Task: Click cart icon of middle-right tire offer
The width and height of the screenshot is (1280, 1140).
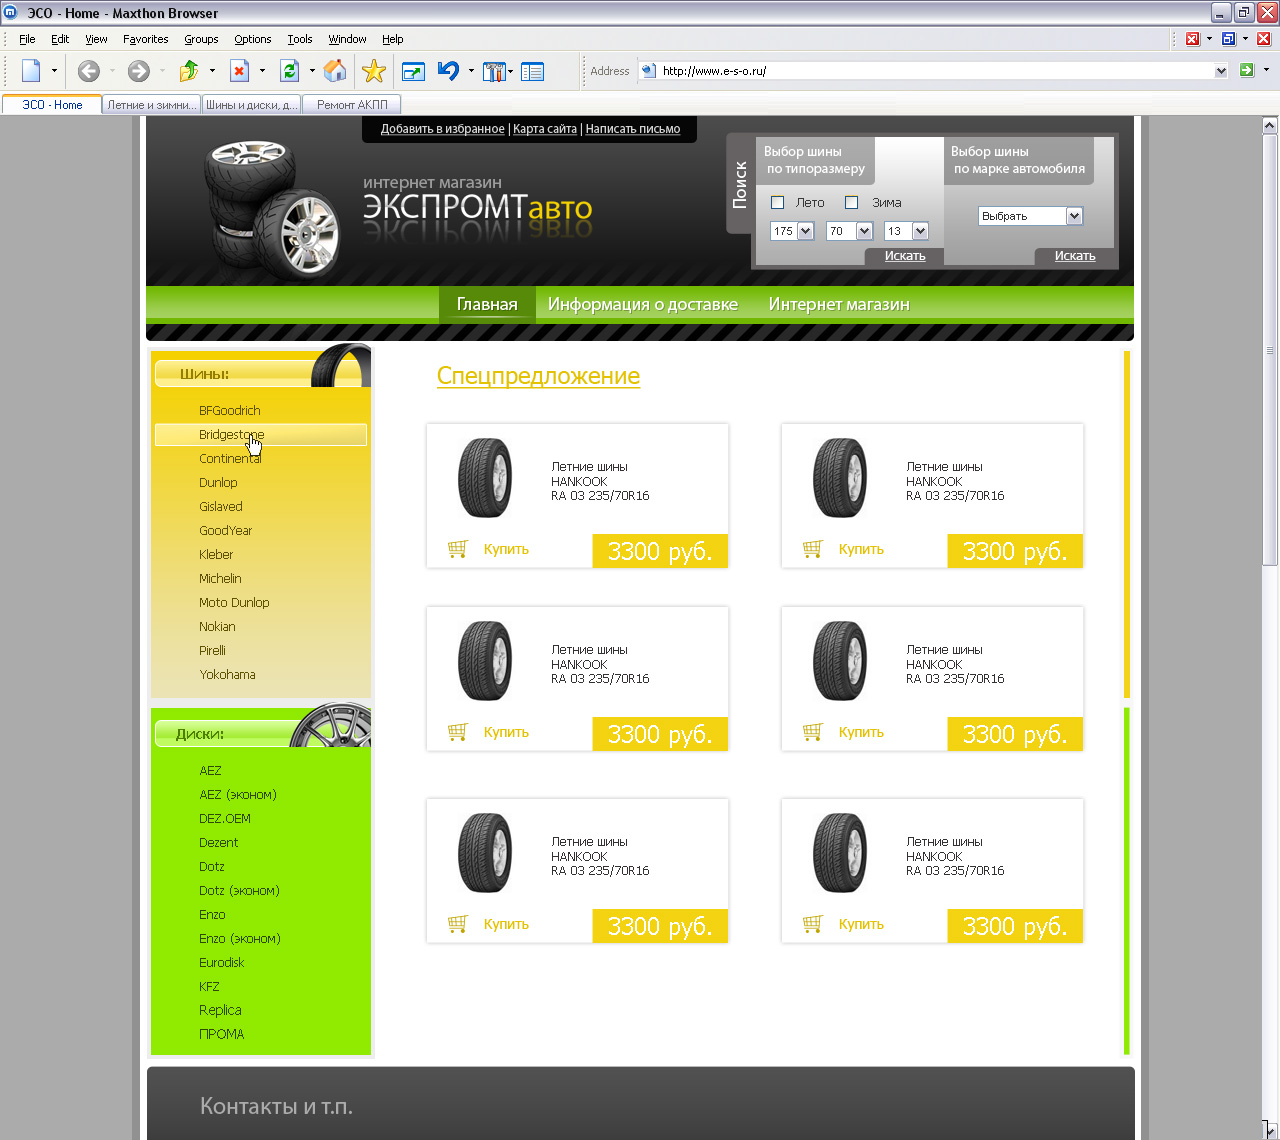Action: click(x=813, y=732)
